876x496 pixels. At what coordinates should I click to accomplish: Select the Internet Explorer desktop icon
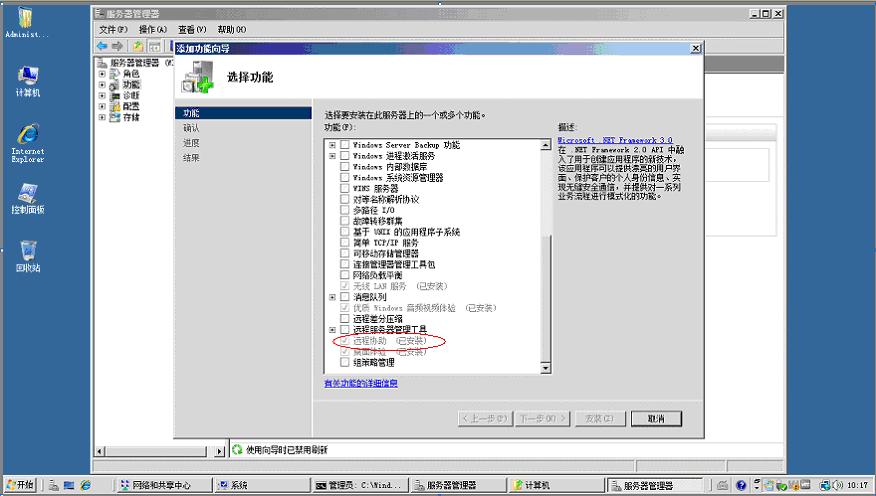click(27, 144)
